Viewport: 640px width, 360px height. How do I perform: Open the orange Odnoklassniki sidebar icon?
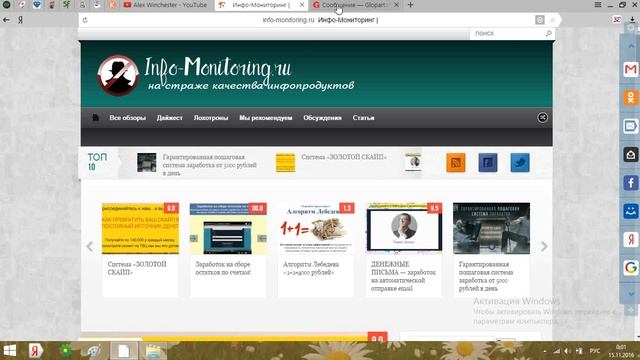(x=630, y=98)
